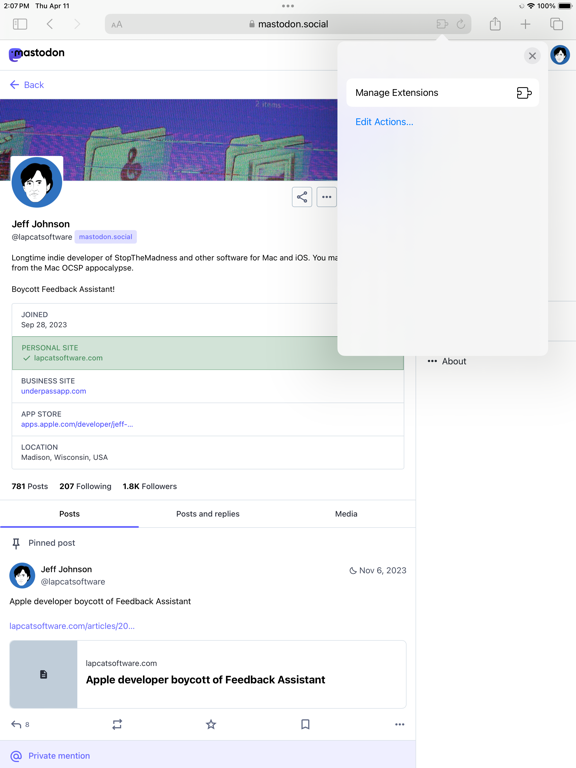This screenshot has width=576, height=768.
Task: Open pinned post author avatar
Action: (22, 576)
